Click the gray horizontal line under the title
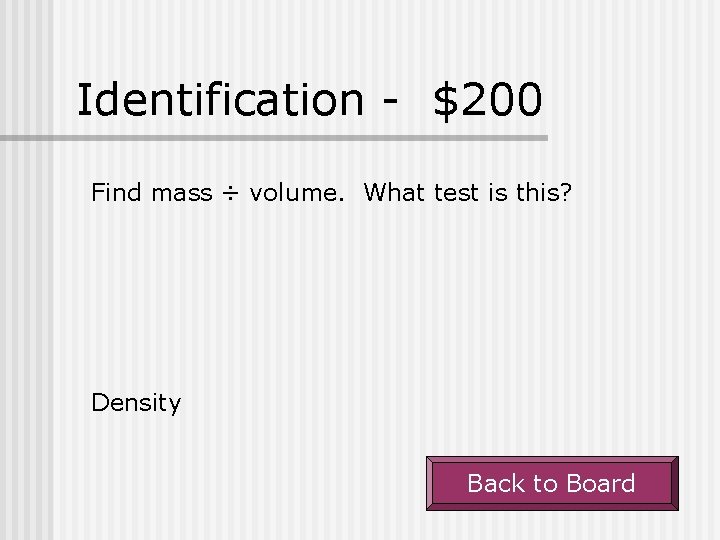 tap(300, 138)
